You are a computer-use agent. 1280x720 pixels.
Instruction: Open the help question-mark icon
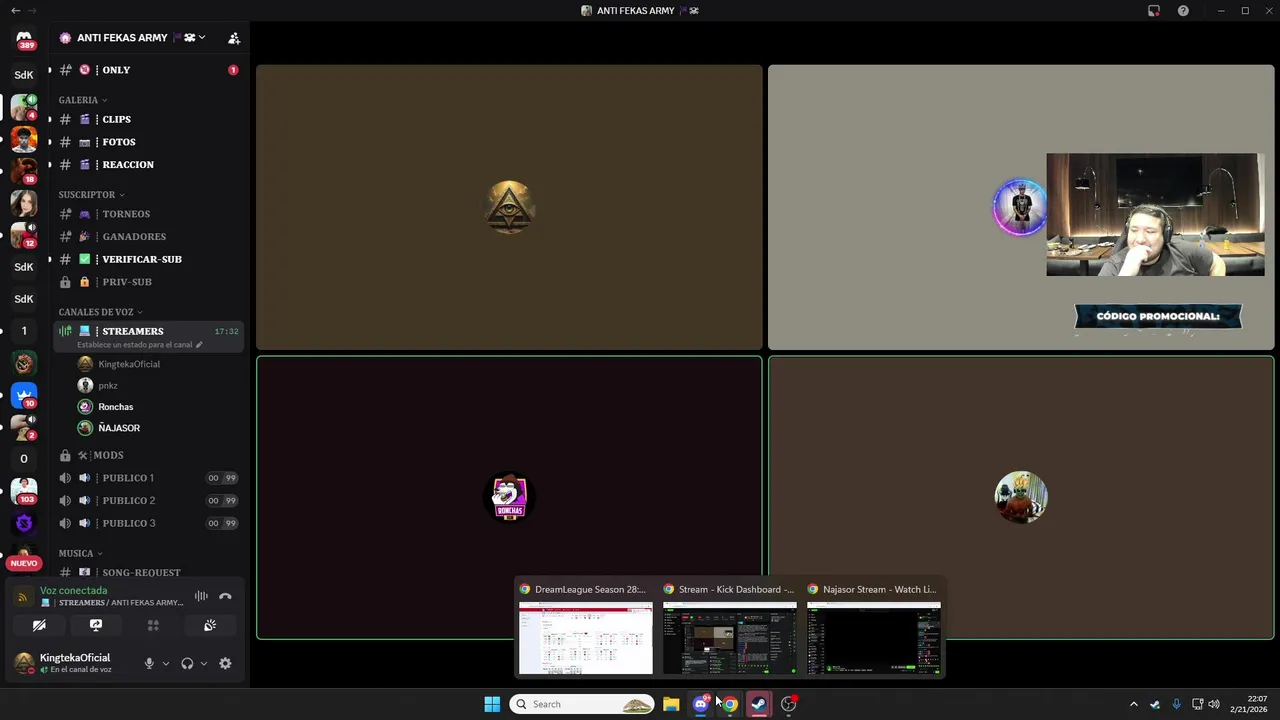click(x=1184, y=11)
